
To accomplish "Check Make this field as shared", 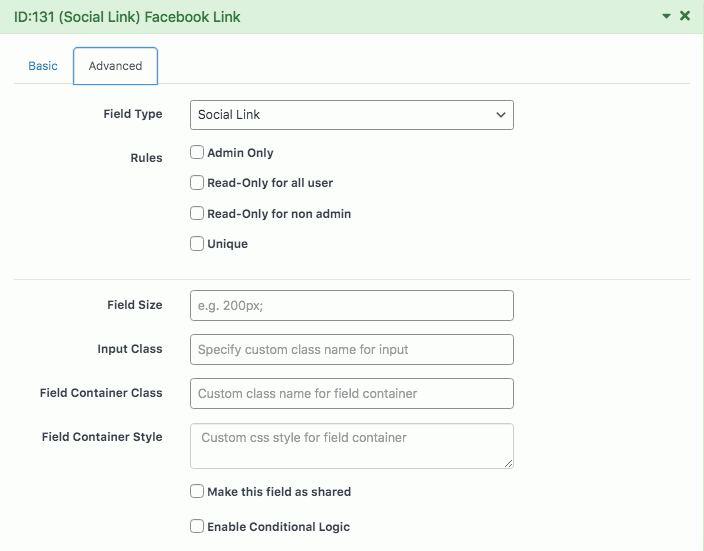I will 197,491.
